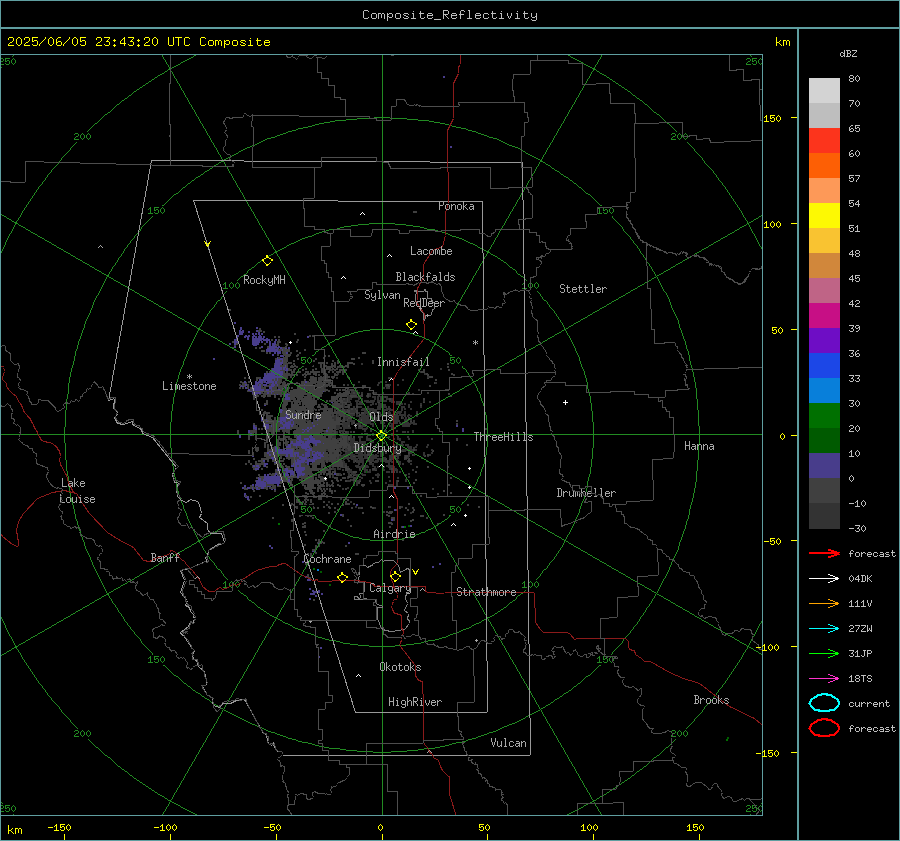Click the dBZ legend heading
Image resolution: width=900 pixels, height=841 pixels.
click(x=848, y=53)
